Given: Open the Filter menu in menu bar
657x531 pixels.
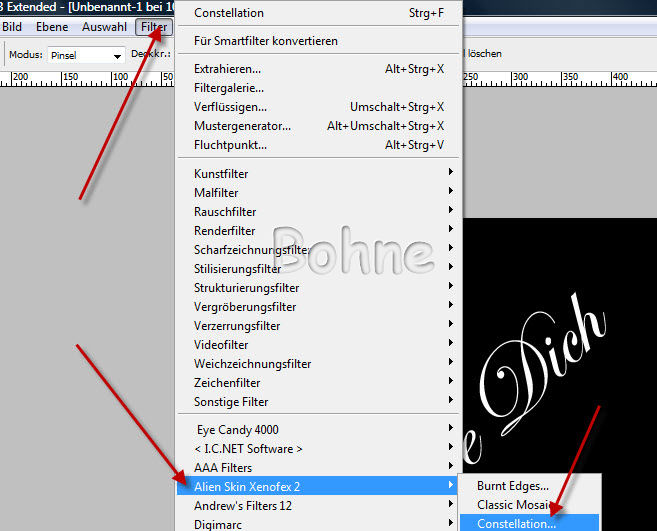Looking at the screenshot, I should tap(154, 26).
